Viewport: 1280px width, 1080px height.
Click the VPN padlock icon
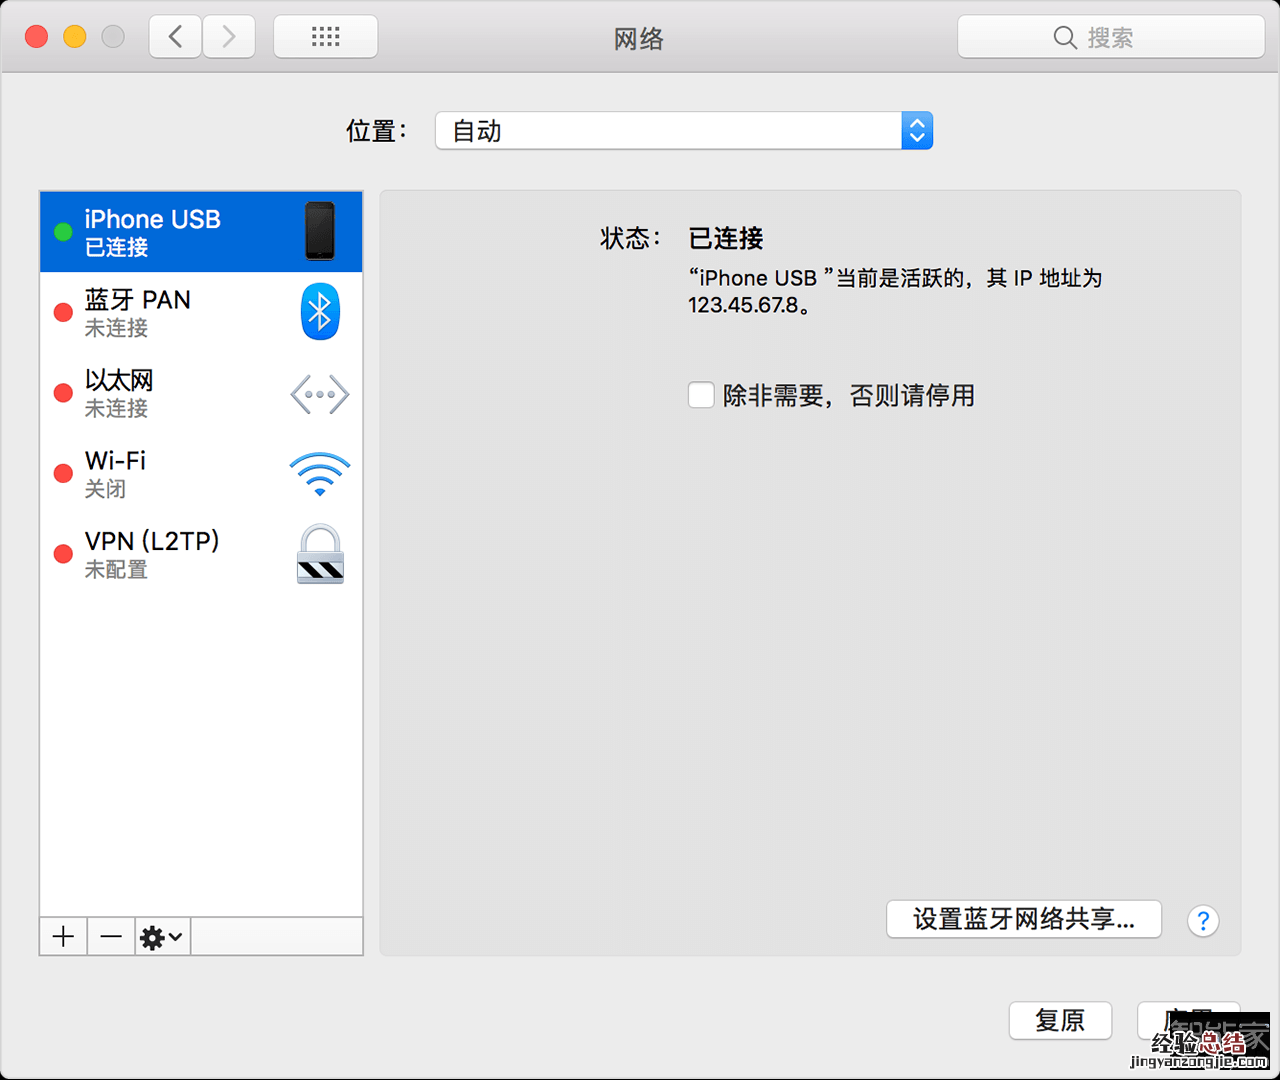[x=320, y=555]
